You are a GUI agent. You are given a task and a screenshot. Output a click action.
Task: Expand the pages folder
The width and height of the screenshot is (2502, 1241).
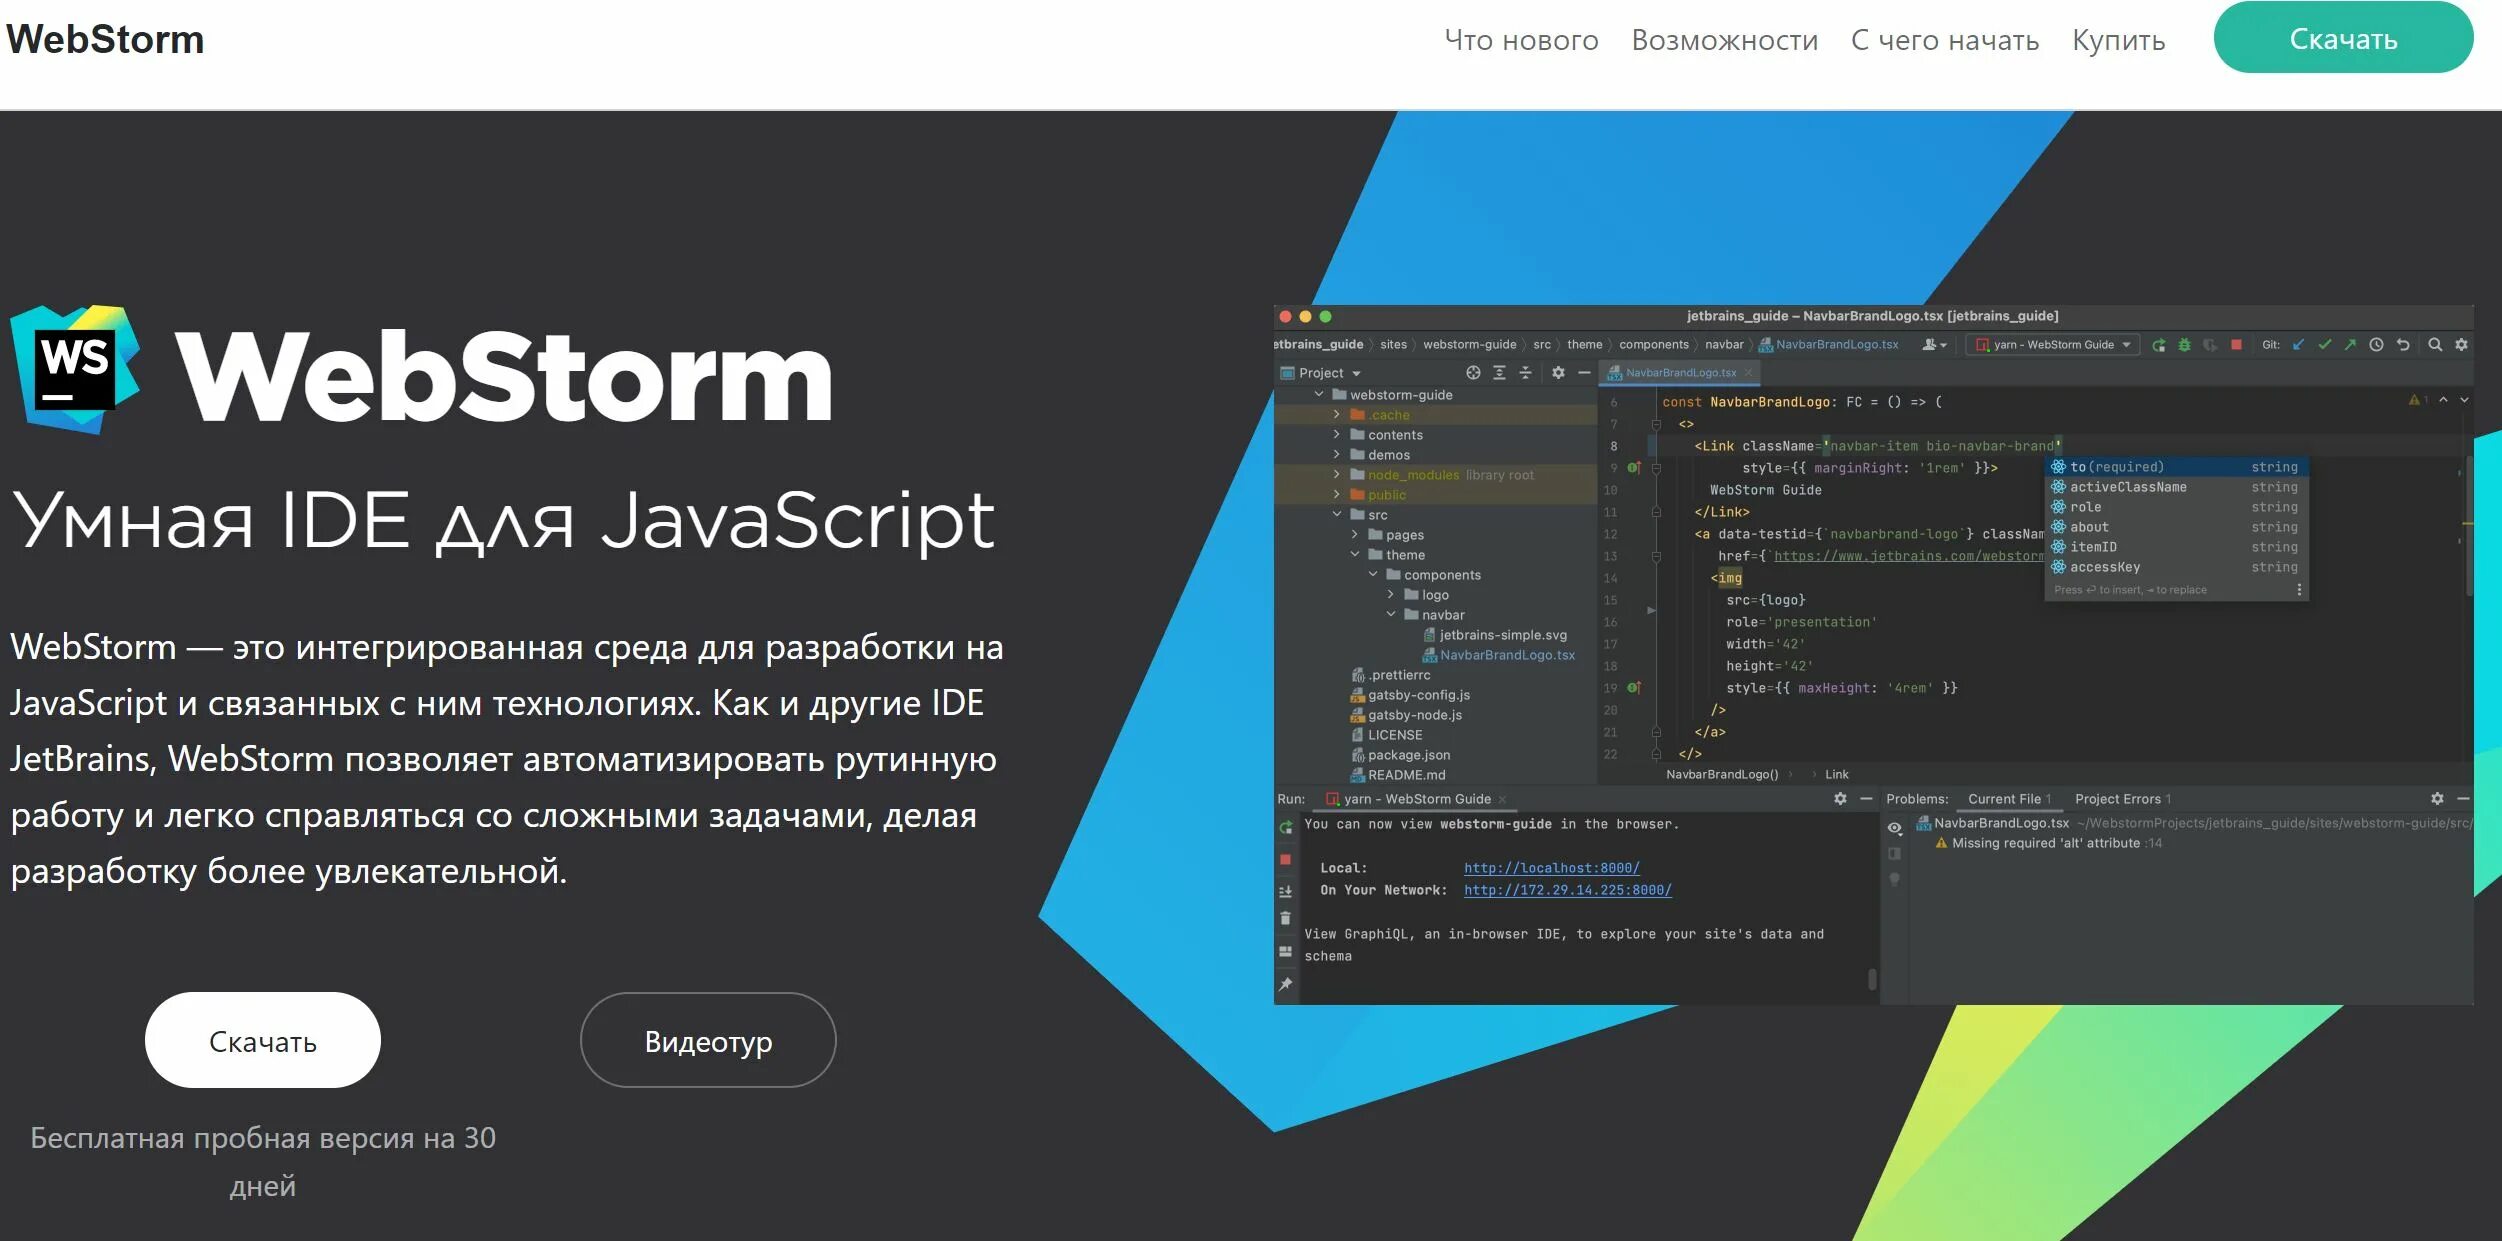[x=1355, y=535]
